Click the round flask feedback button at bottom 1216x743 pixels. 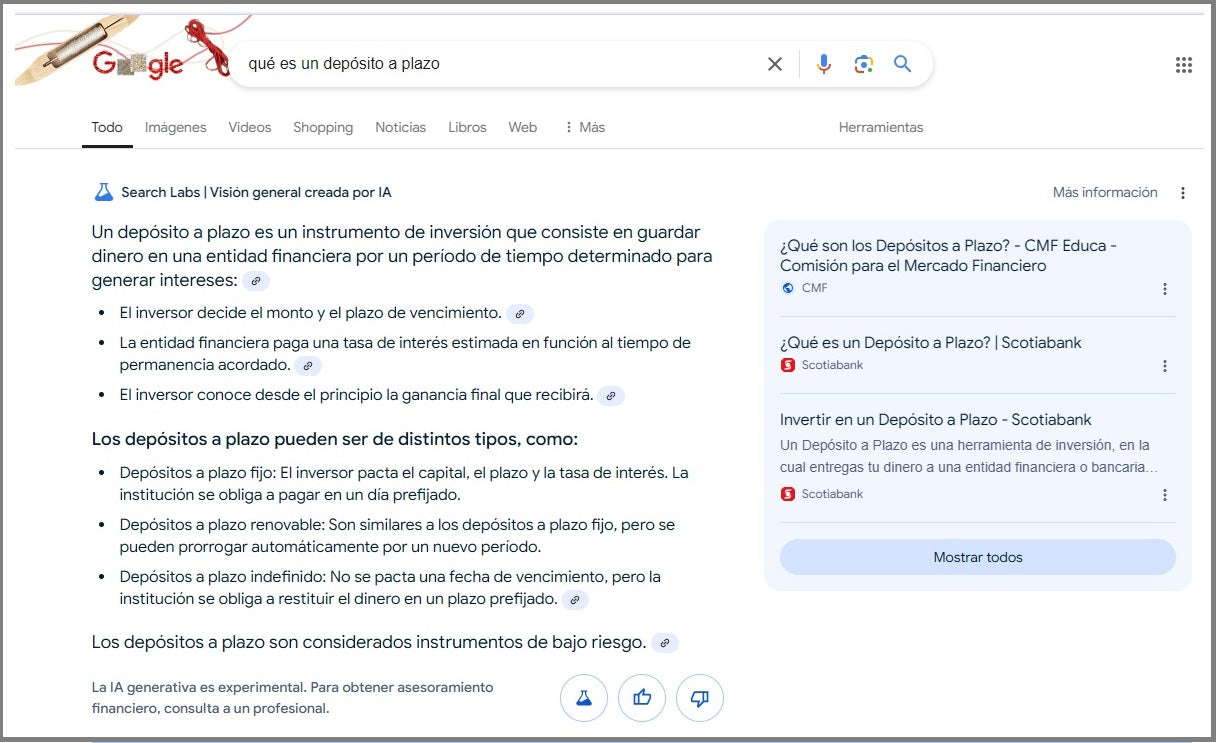(x=584, y=698)
